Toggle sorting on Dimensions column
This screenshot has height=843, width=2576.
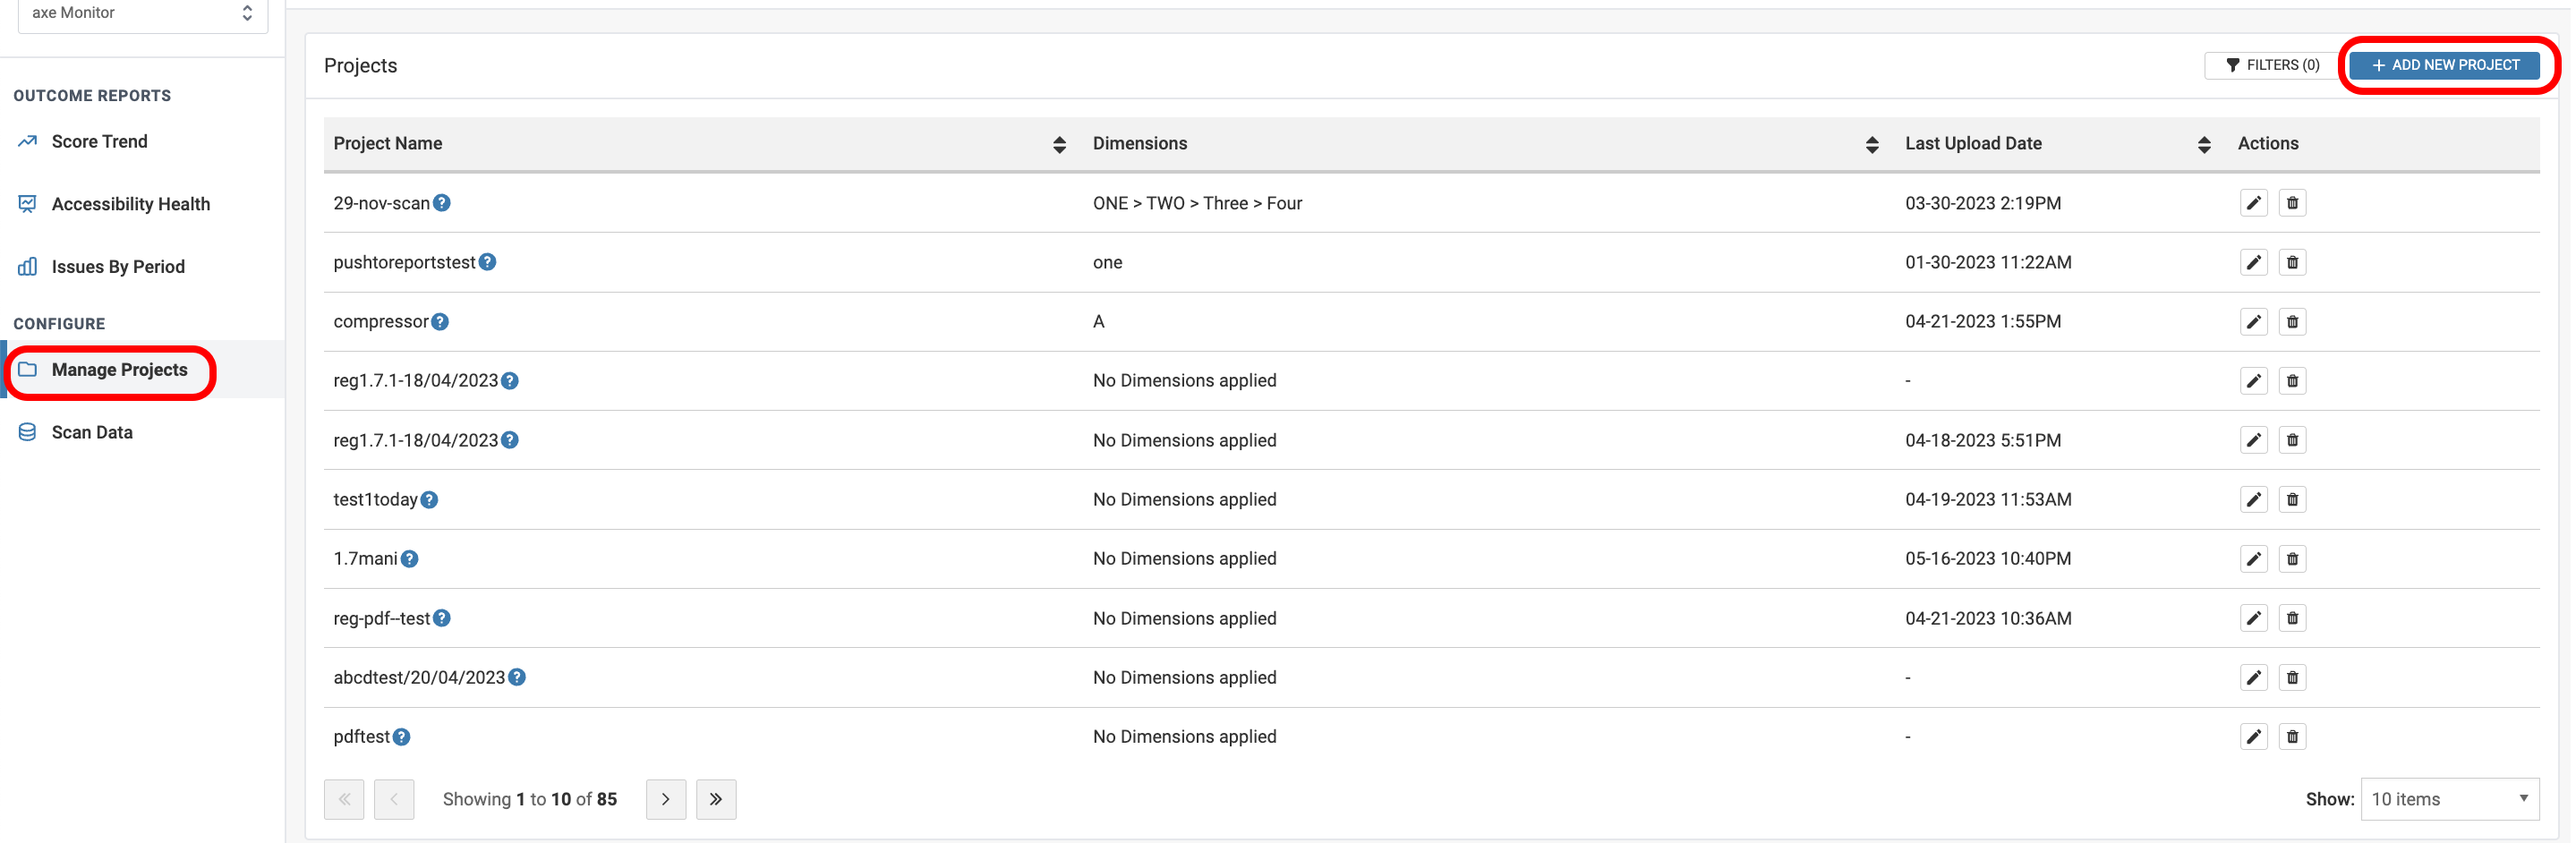point(1871,145)
